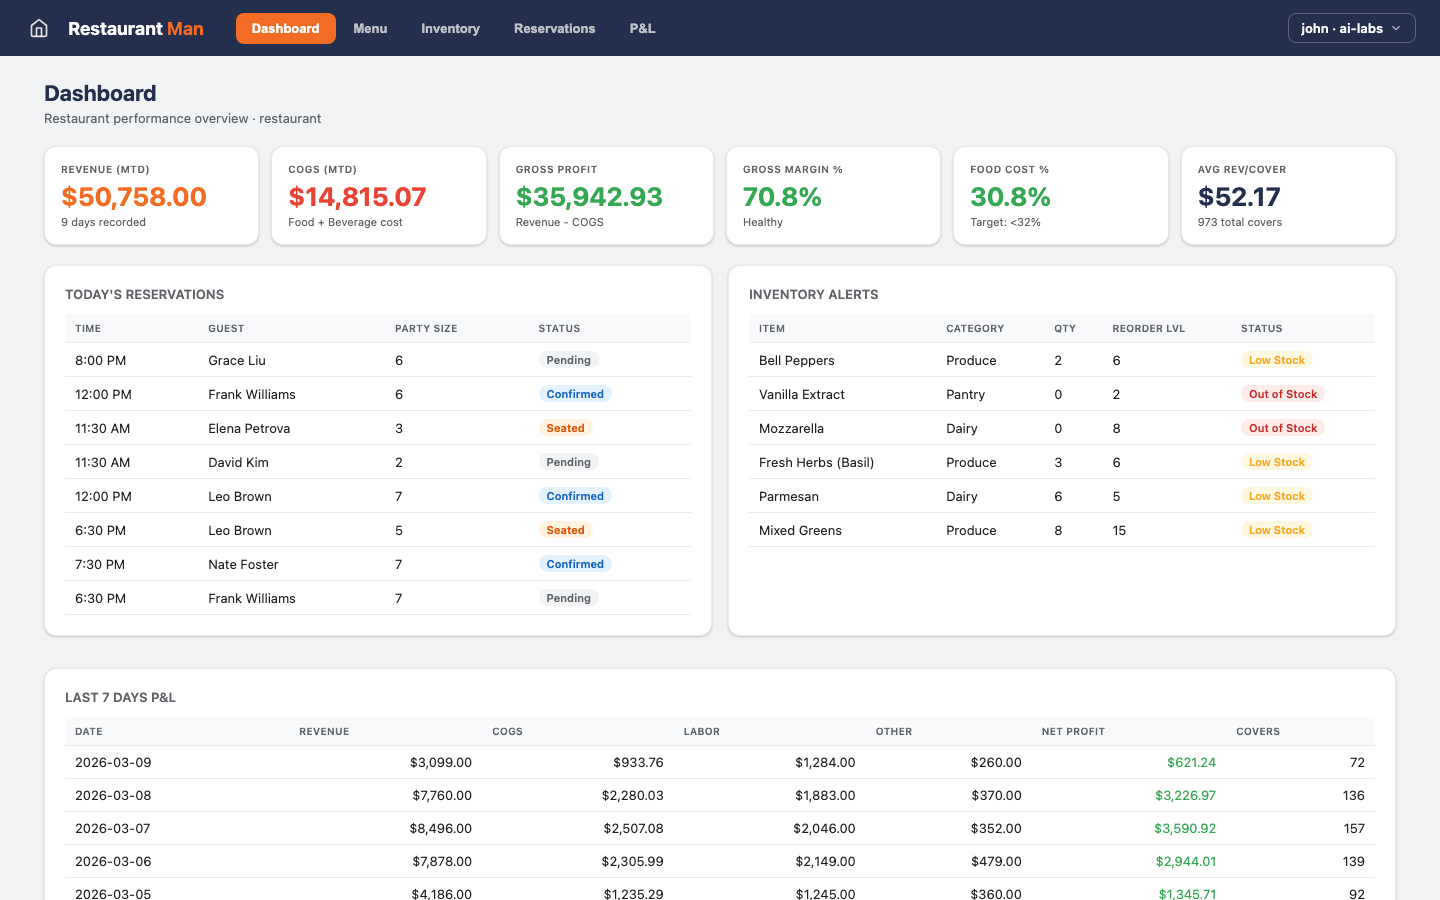1440x900 pixels.
Task: Click the Party Size column header
Action: (x=426, y=328)
